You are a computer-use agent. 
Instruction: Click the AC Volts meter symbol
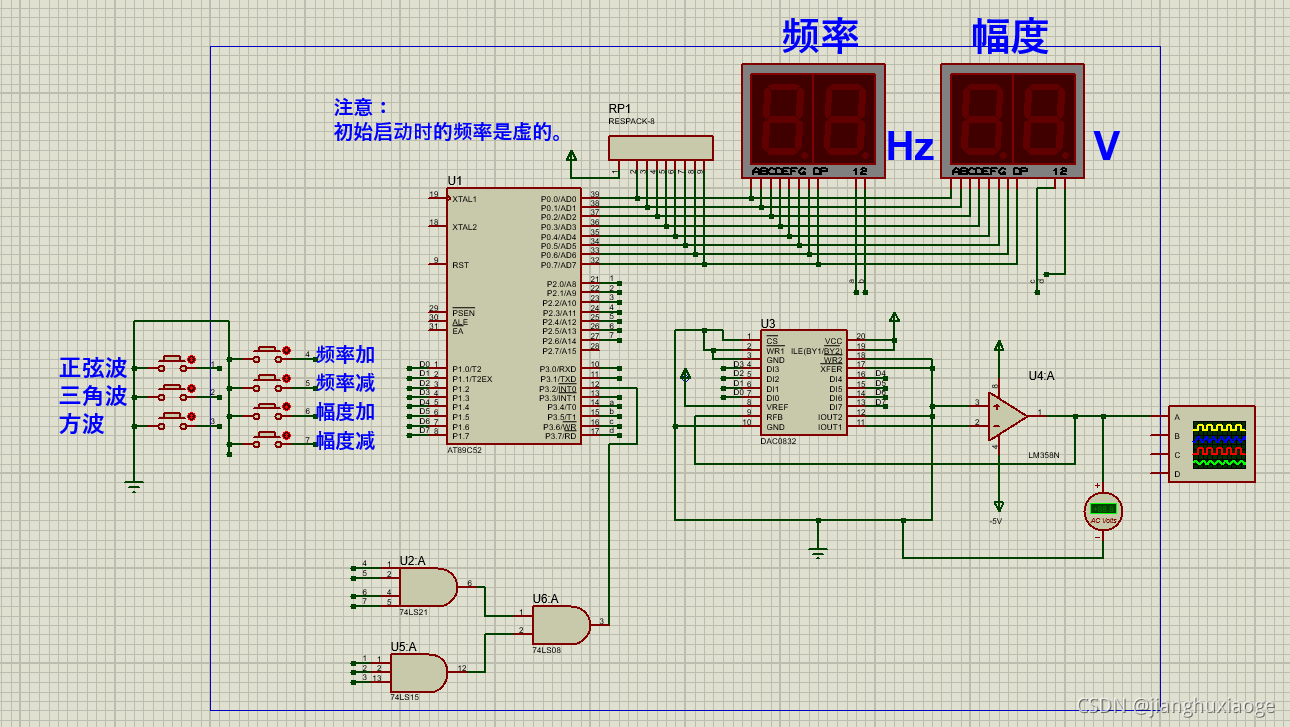(x=1103, y=511)
